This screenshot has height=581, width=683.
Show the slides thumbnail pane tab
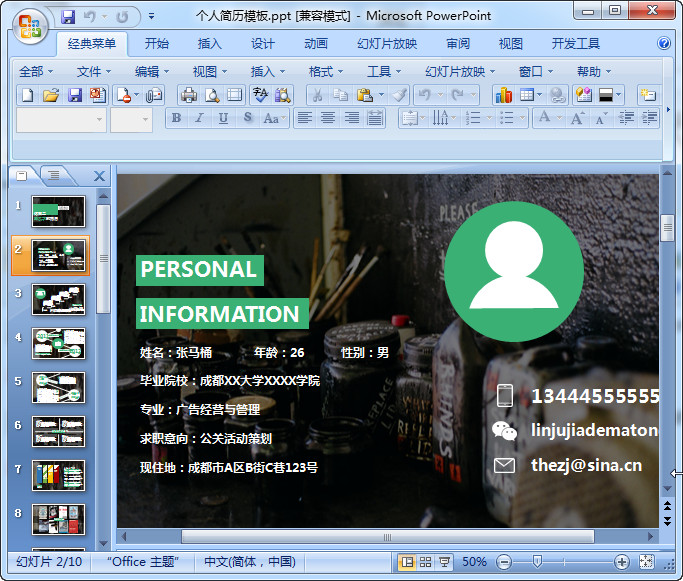pyautogui.click(x=22, y=176)
